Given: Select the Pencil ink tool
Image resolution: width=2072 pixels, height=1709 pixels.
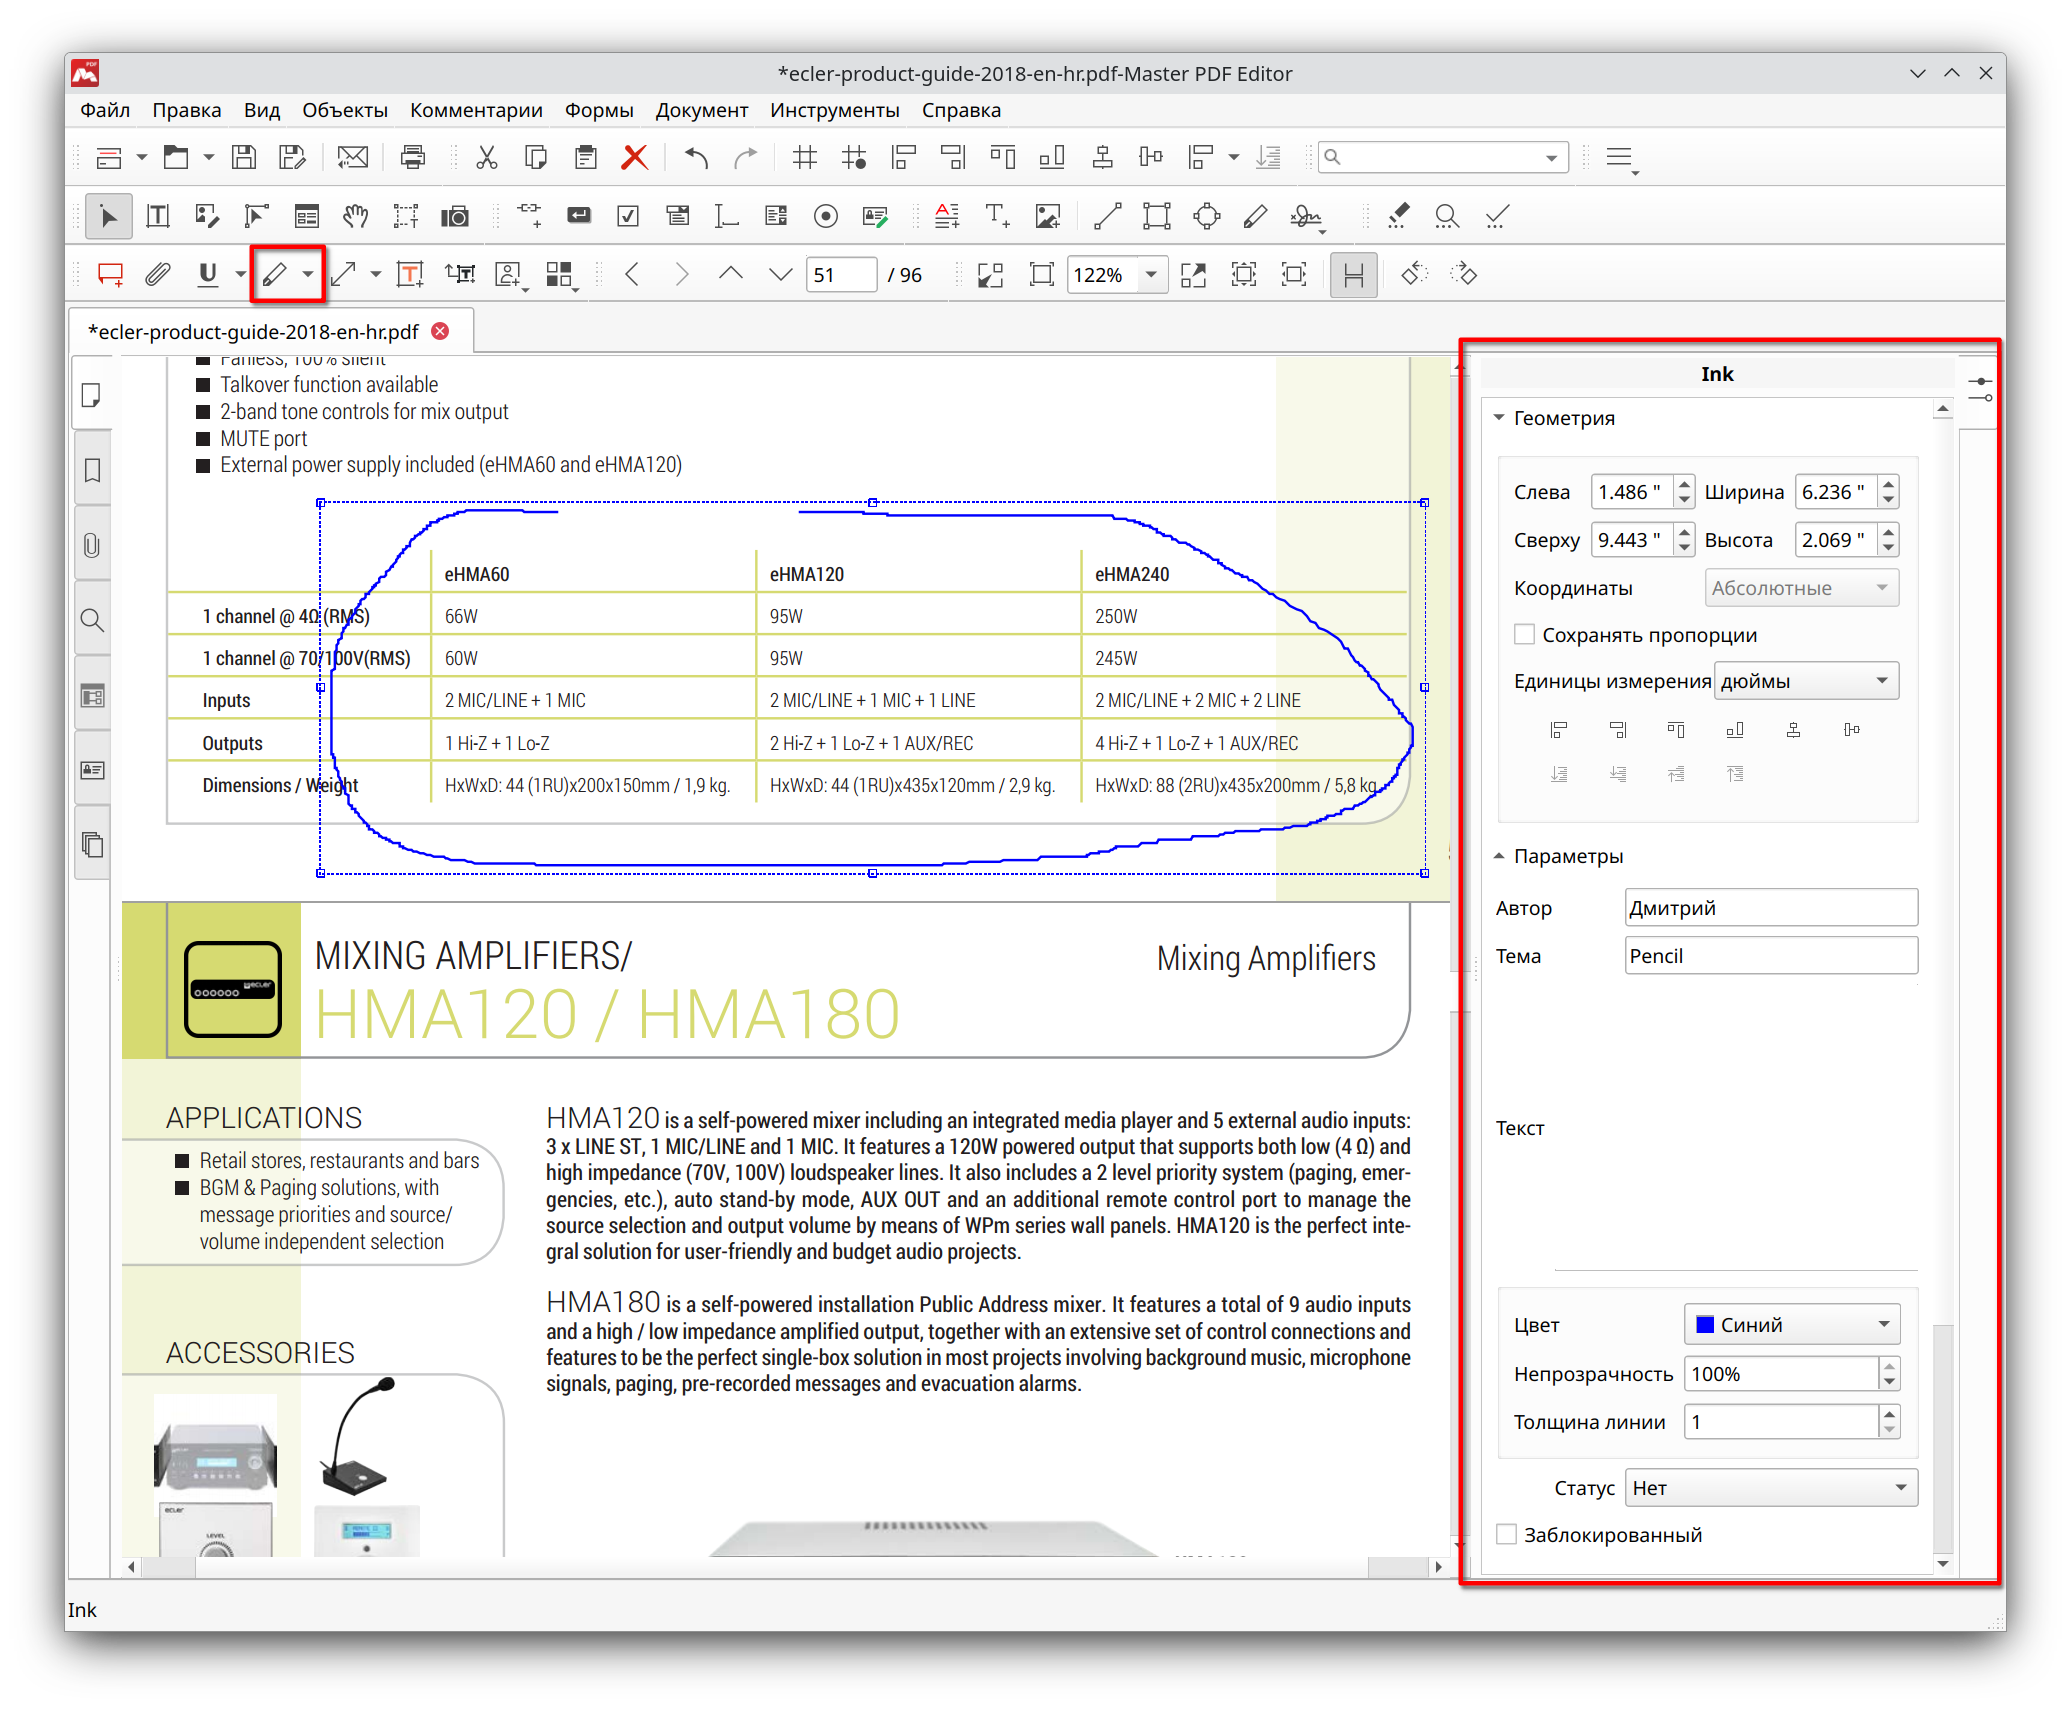Looking at the screenshot, I should coord(274,274).
